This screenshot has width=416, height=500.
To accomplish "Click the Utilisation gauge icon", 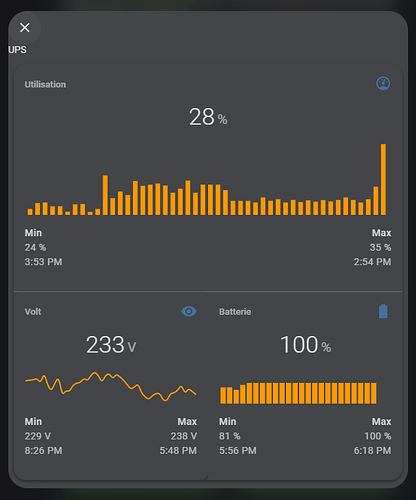I will pyautogui.click(x=383, y=83).
